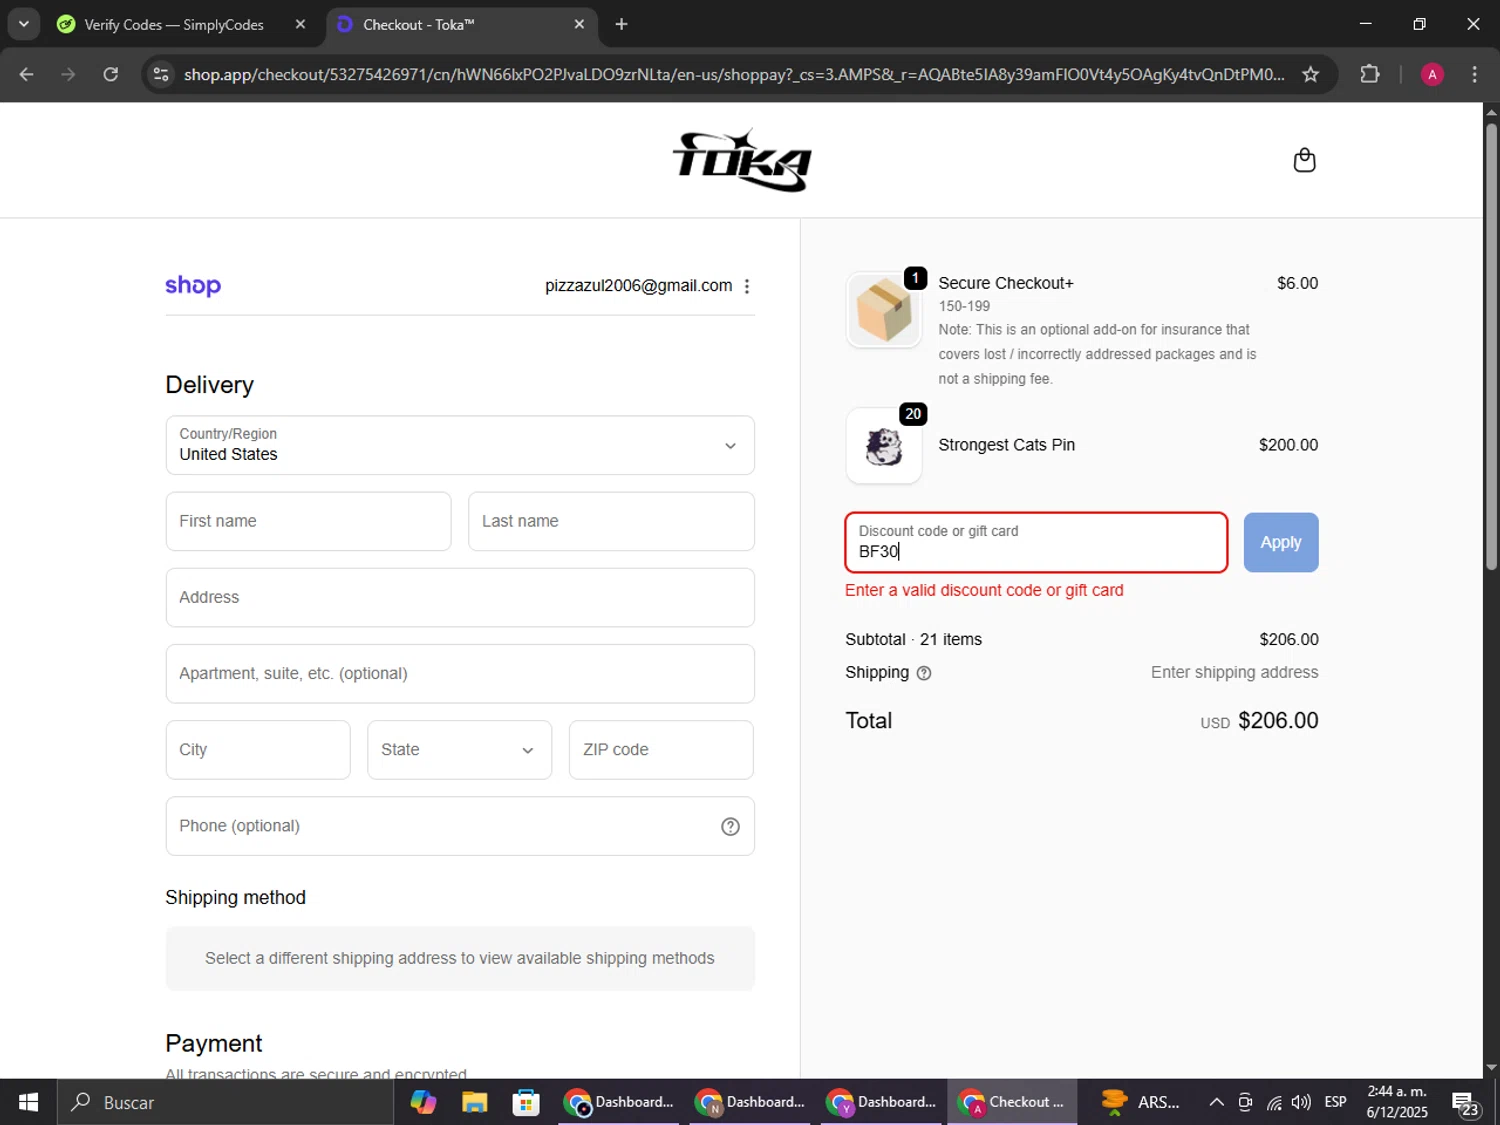This screenshot has height=1125, width=1500.
Task: Open the Shipping info help icon
Action: [x=924, y=673]
